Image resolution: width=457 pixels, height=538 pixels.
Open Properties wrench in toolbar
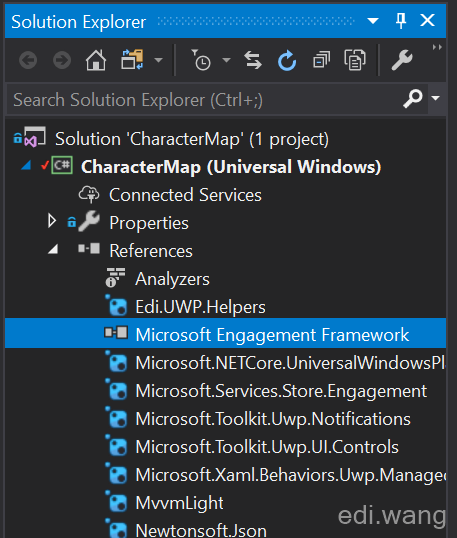point(402,60)
